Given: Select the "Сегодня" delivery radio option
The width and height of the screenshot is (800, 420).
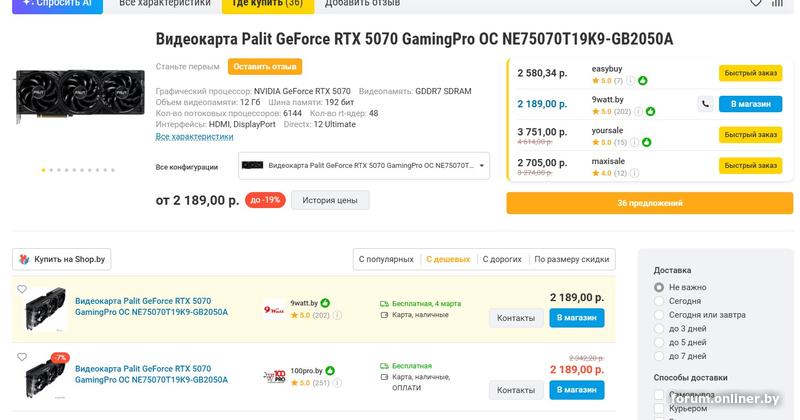Looking at the screenshot, I should click(659, 301).
